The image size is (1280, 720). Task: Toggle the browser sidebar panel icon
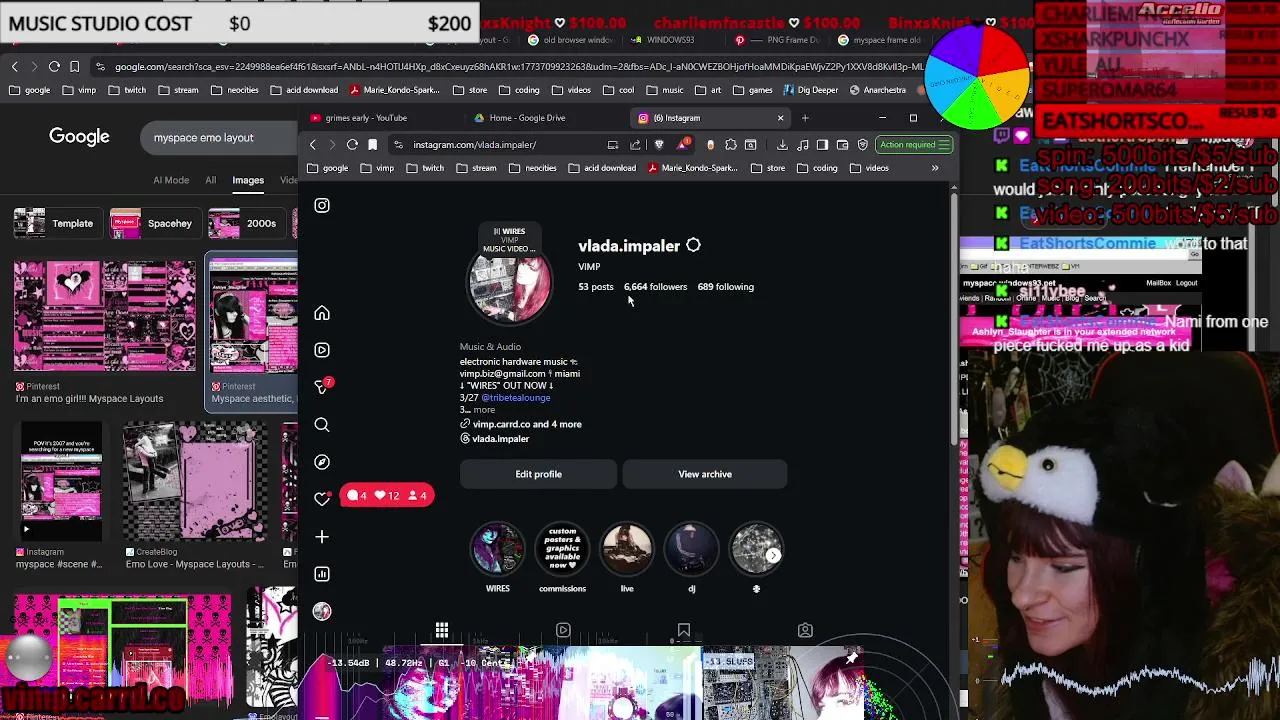[822, 145]
